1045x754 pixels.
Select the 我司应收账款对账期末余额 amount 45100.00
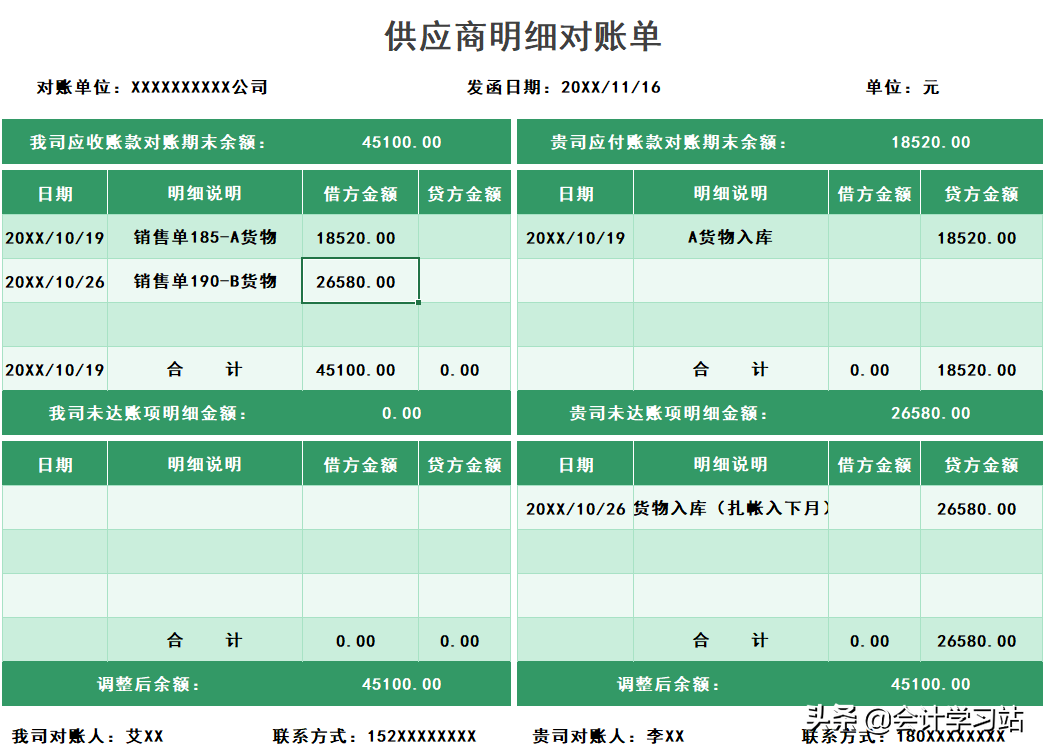[401, 141]
